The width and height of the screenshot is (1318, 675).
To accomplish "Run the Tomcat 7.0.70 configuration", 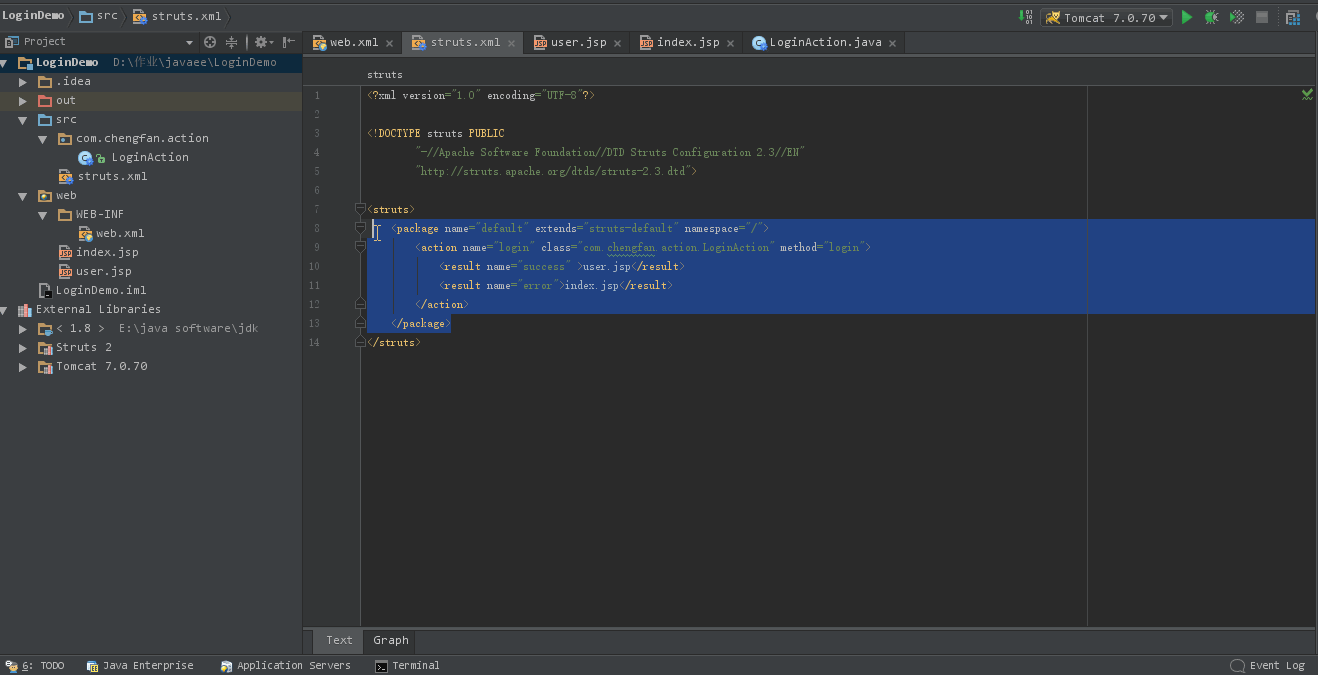I will (x=1186, y=17).
